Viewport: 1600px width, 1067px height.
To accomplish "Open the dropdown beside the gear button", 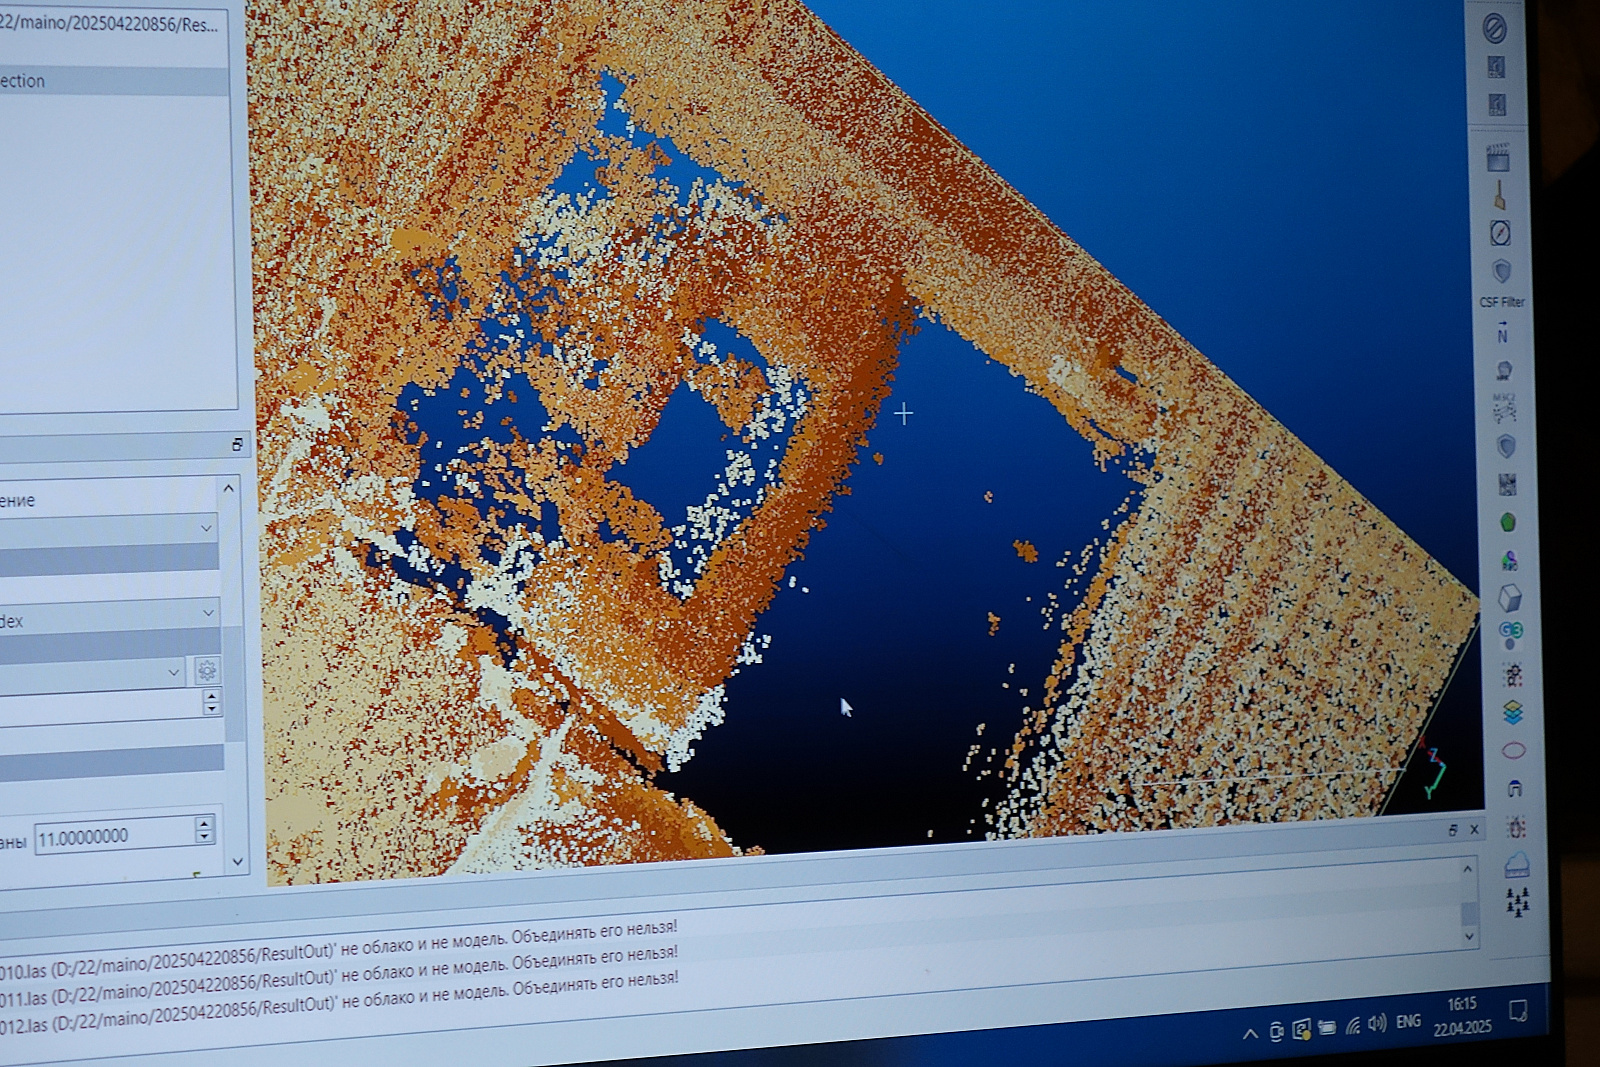I will [174, 672].
